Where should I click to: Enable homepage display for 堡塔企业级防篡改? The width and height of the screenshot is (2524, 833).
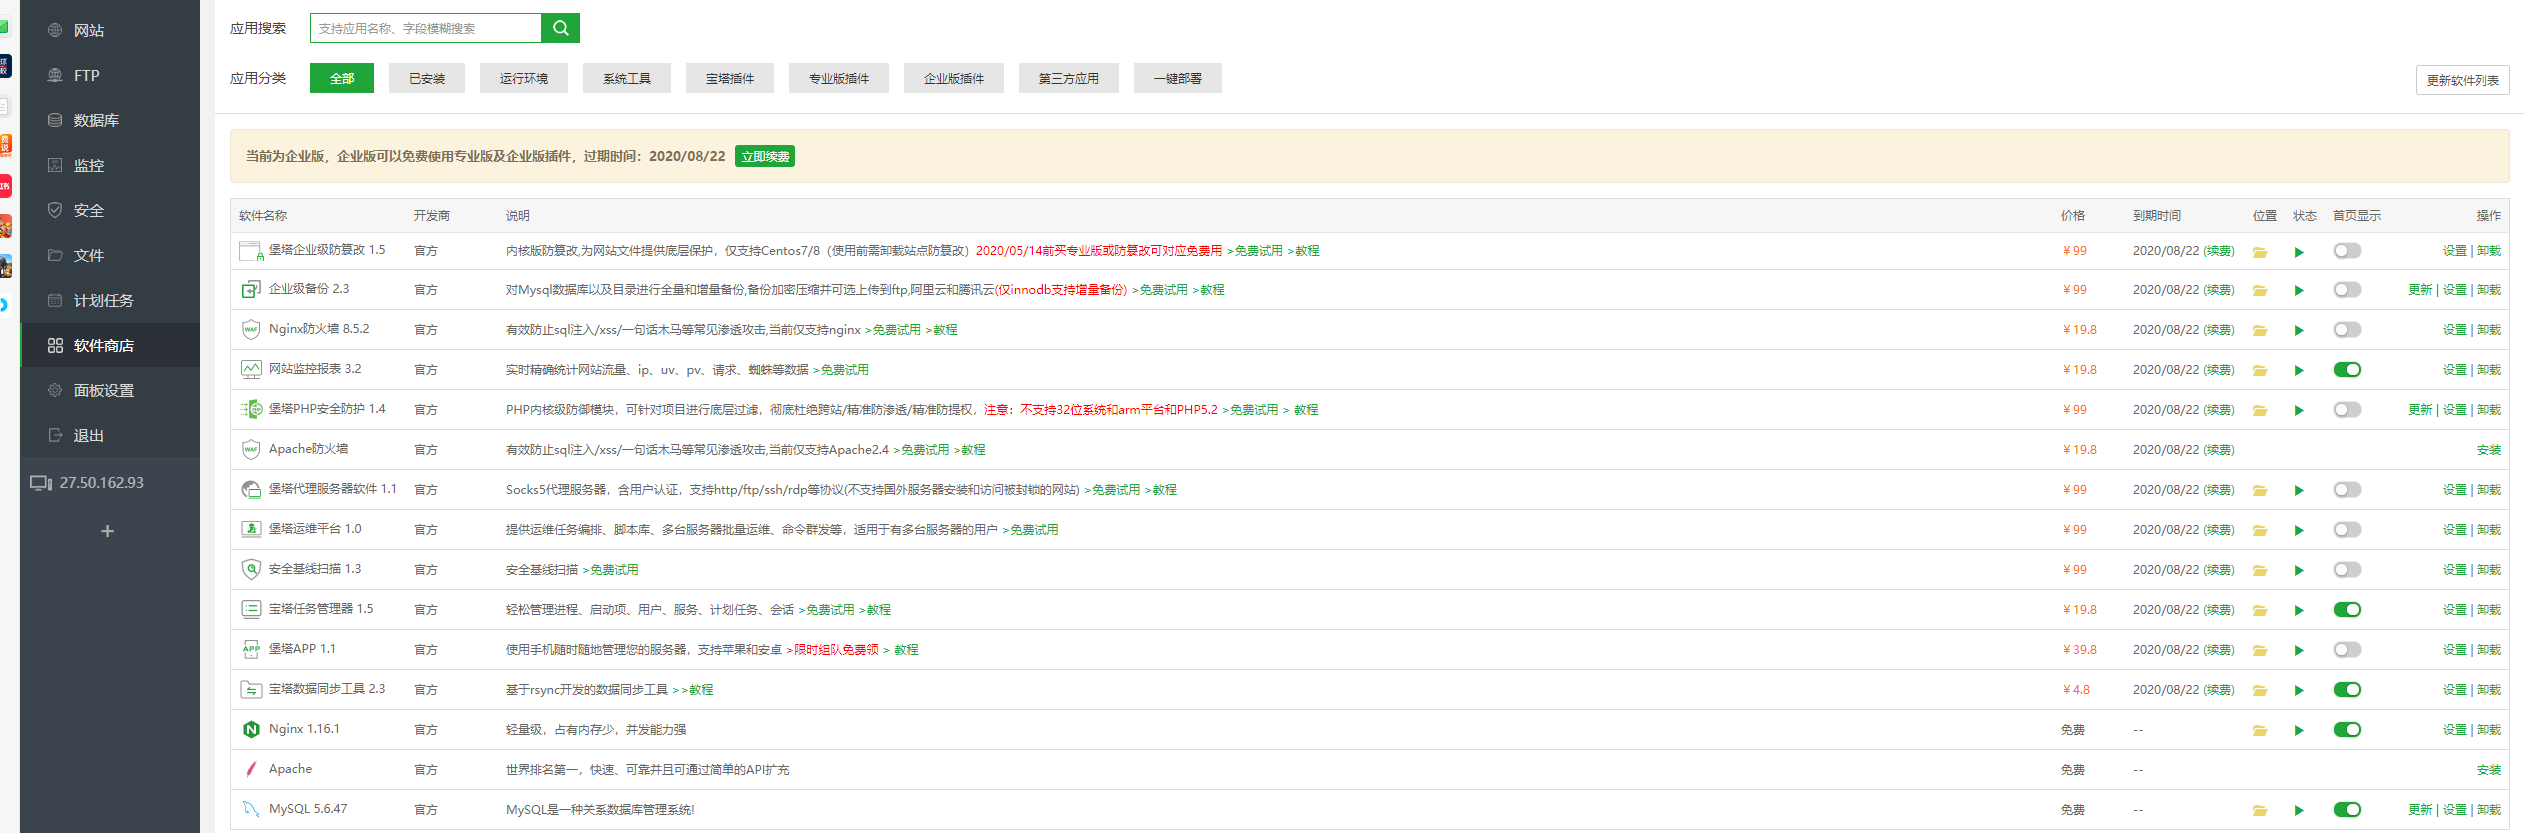(x=2347, y=251)
